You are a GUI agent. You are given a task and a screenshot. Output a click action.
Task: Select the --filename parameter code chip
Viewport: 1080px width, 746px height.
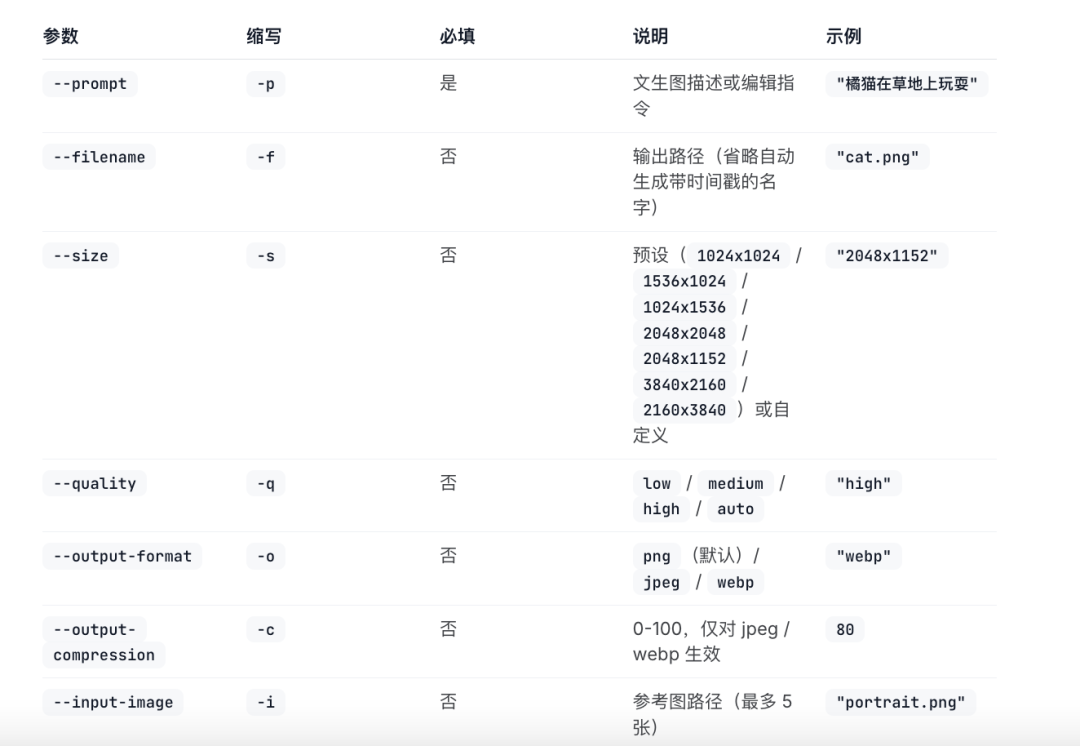coord(99,157)
